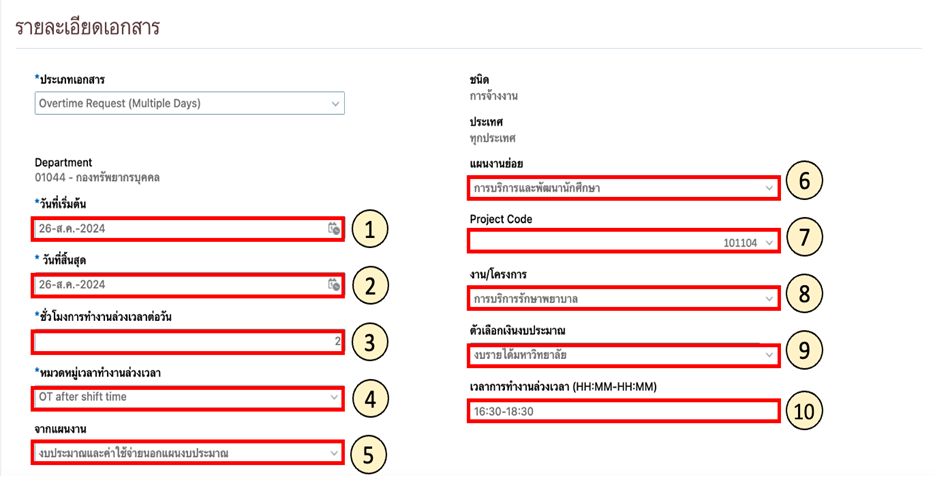The width and height of the screenshot is (935, 479).
Task: Open calendar picker for วันที่สิ้นสุด
Action: (x=334, y=285)
